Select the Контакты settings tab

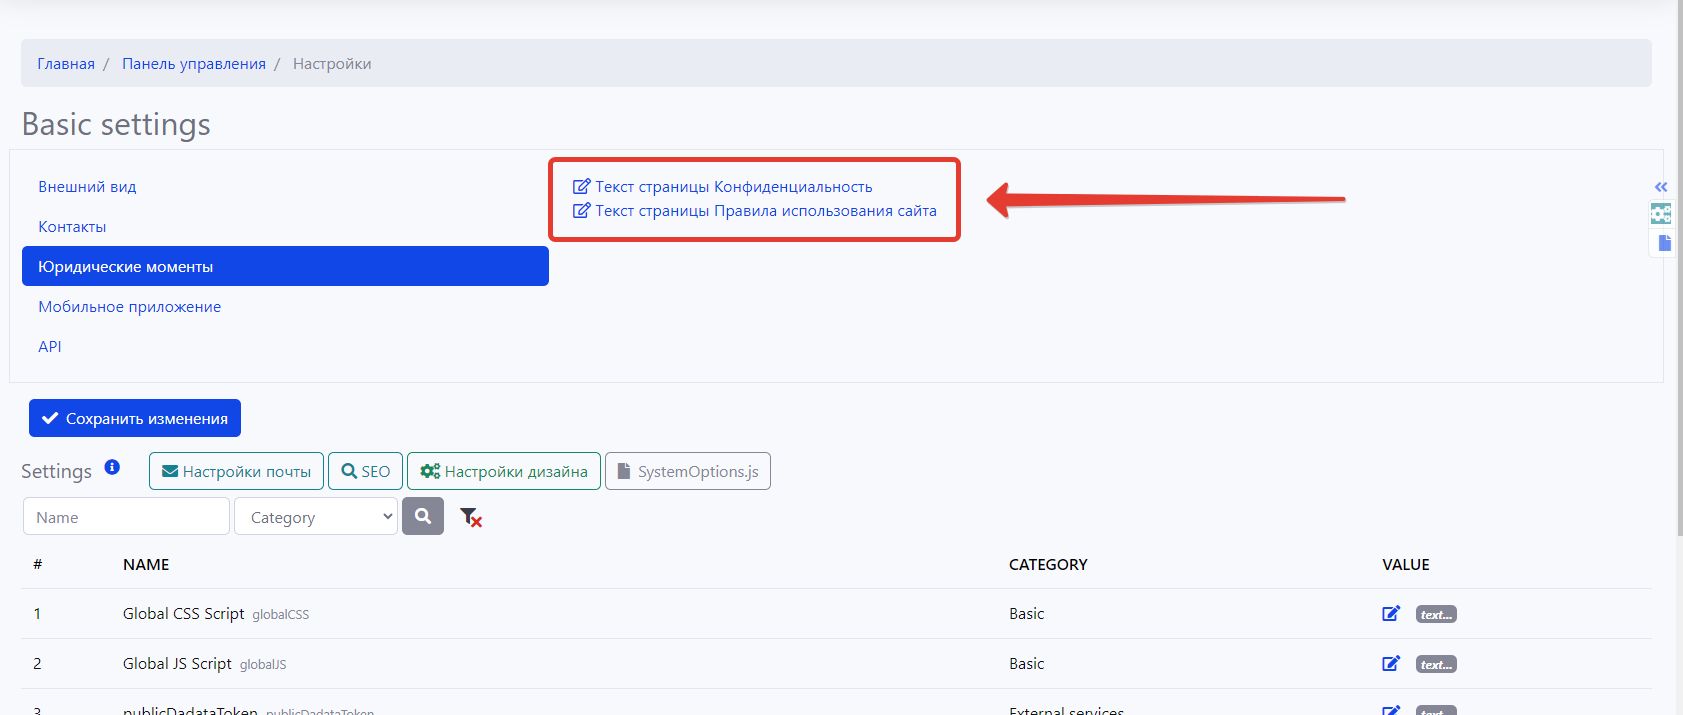[x=72, y=227]
